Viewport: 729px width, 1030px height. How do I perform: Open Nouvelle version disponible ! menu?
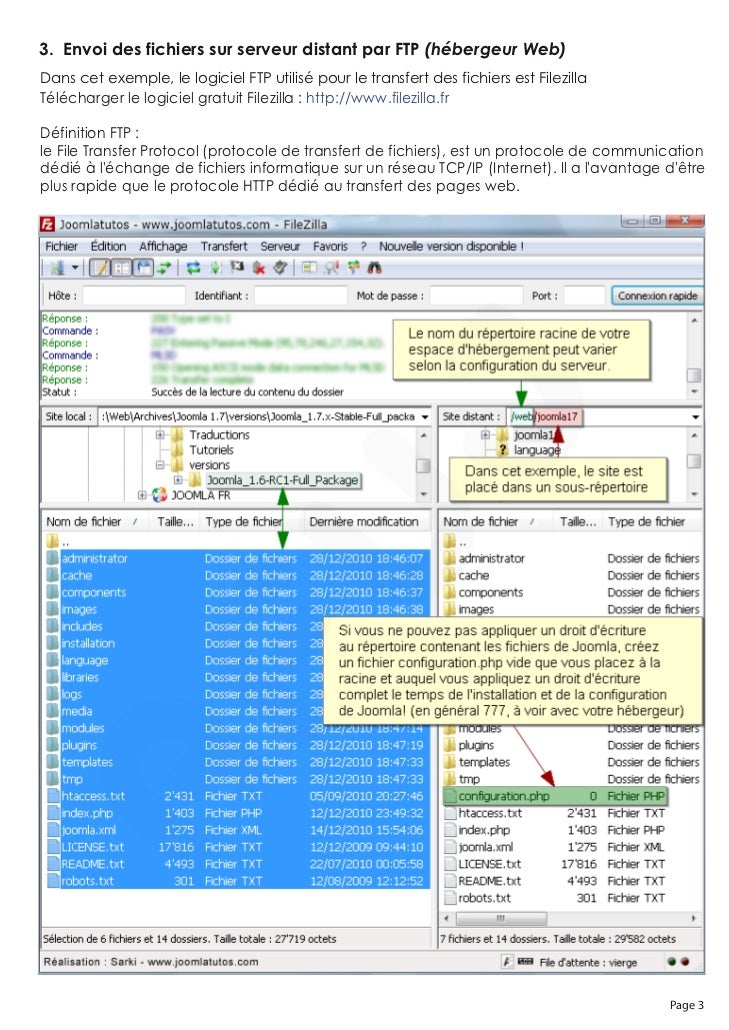(x=451, y=246)
